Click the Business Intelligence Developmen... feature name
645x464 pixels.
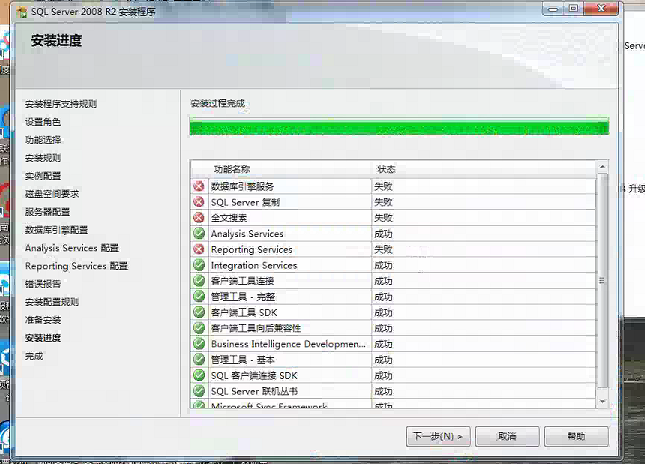288,344
